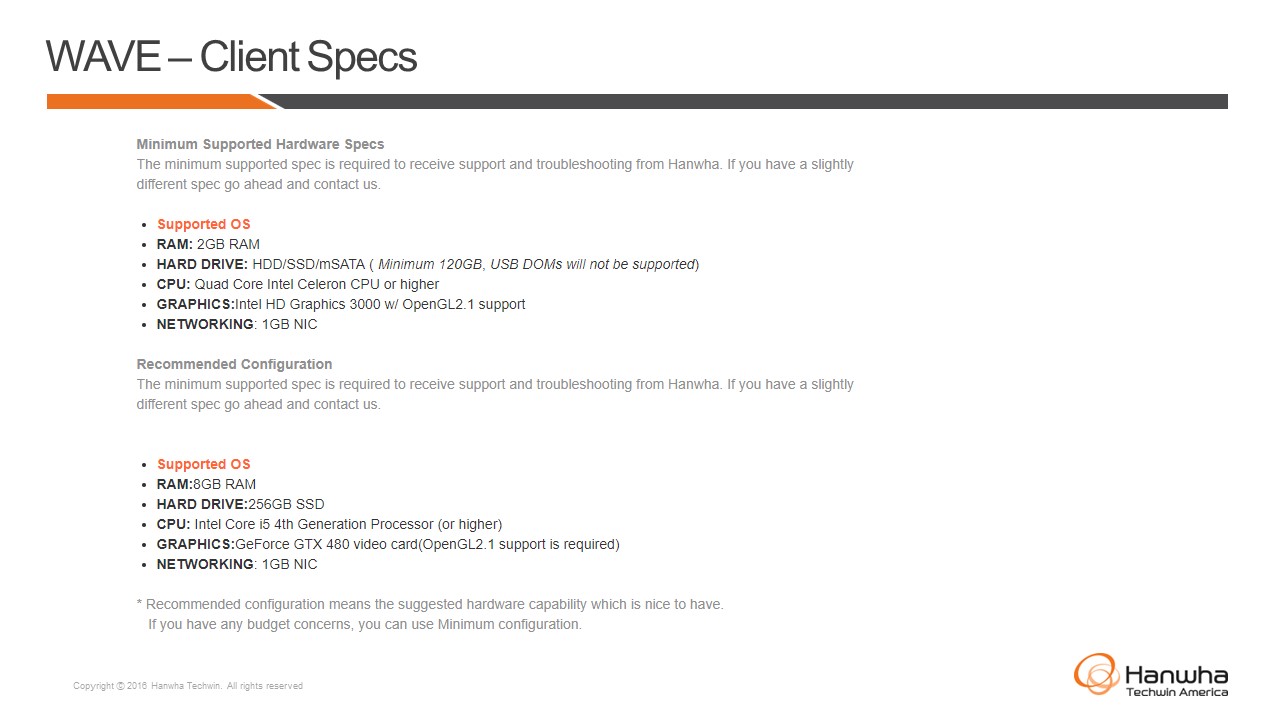Open the Supported OS link under Minimum Specs
This screenshot has width=1280, height=720.
pyautogui.click(x=204, y=224)
